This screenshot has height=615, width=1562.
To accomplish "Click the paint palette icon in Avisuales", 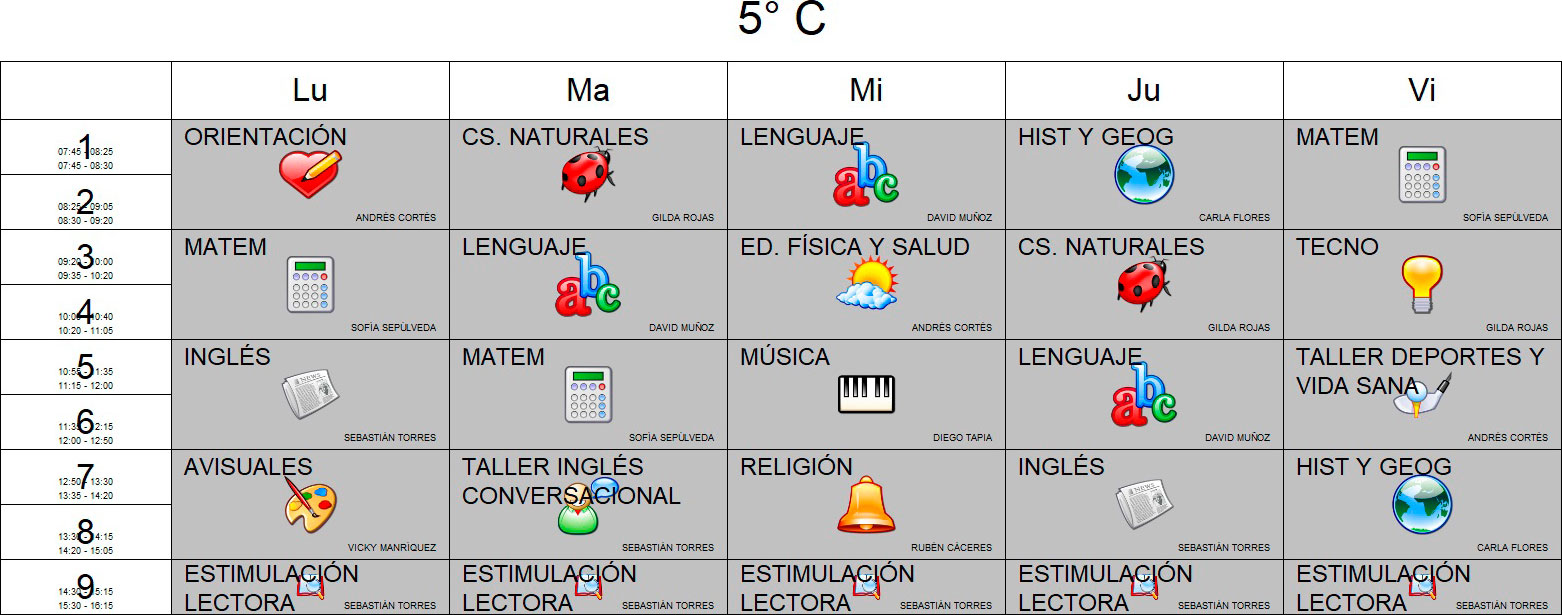I will point(310,504).
